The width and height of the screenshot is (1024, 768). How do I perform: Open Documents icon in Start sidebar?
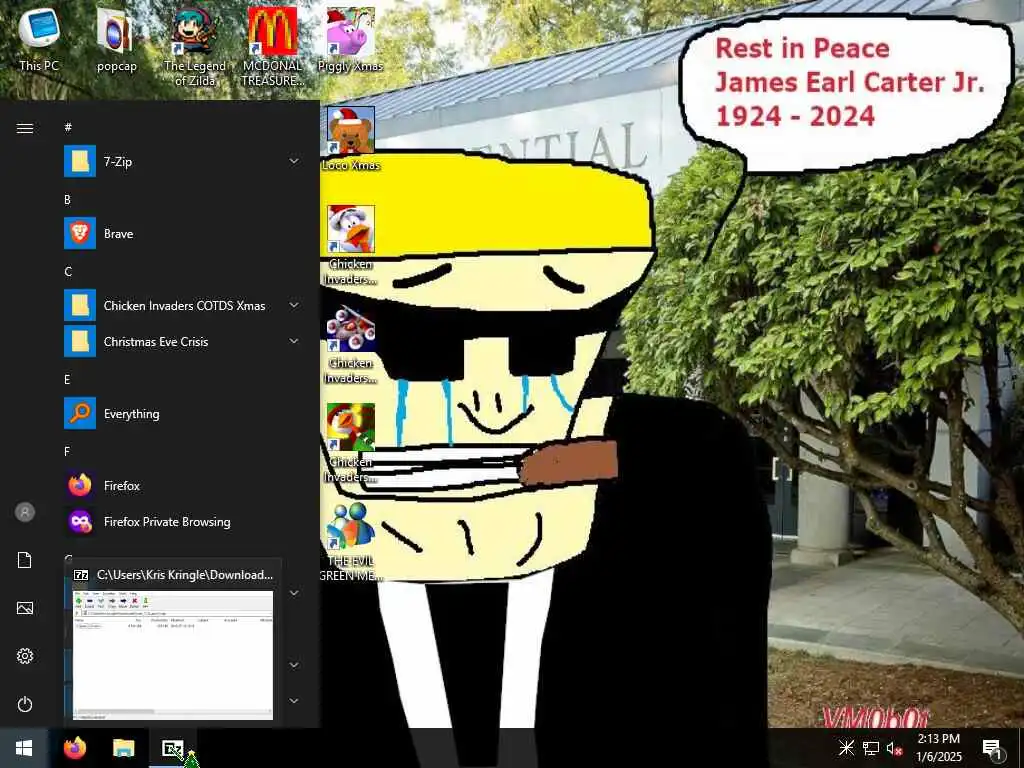(x=25, y=560)
